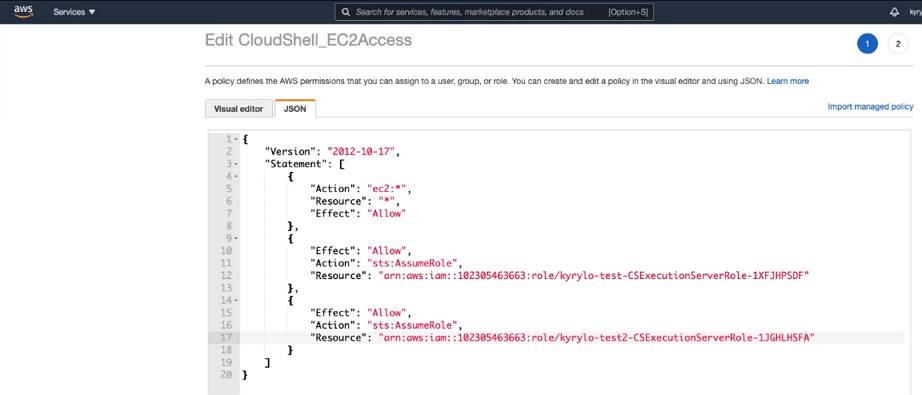This screenshot has height=395, width=922.
Task: Collapse the first statement block on line 4
Action: [236, 176]
